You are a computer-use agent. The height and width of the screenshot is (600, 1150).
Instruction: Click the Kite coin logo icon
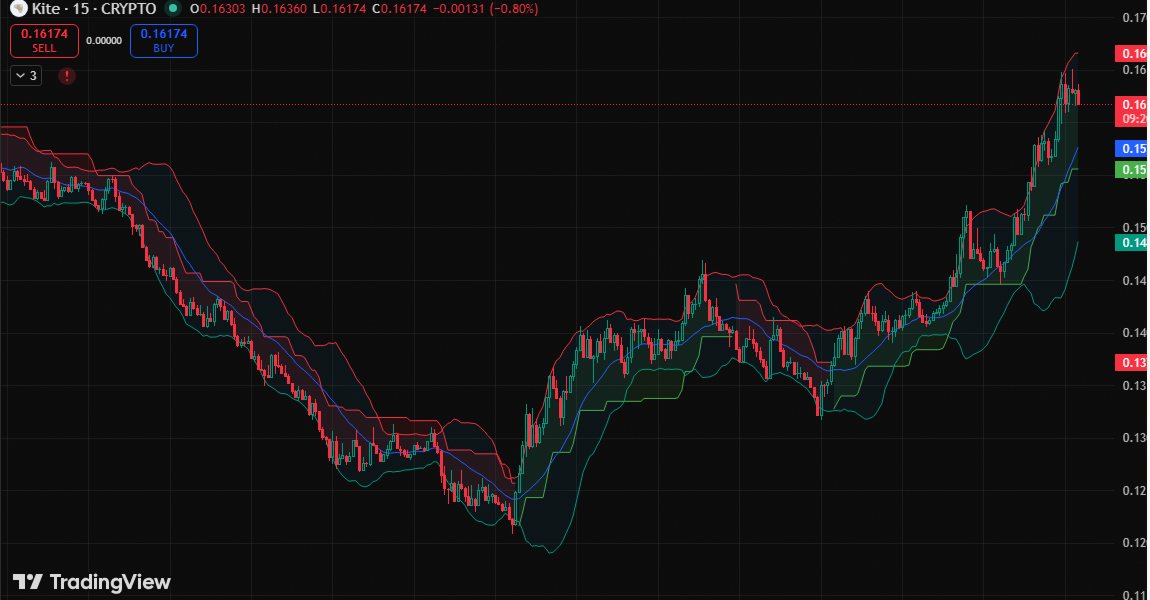coord(18,9)
